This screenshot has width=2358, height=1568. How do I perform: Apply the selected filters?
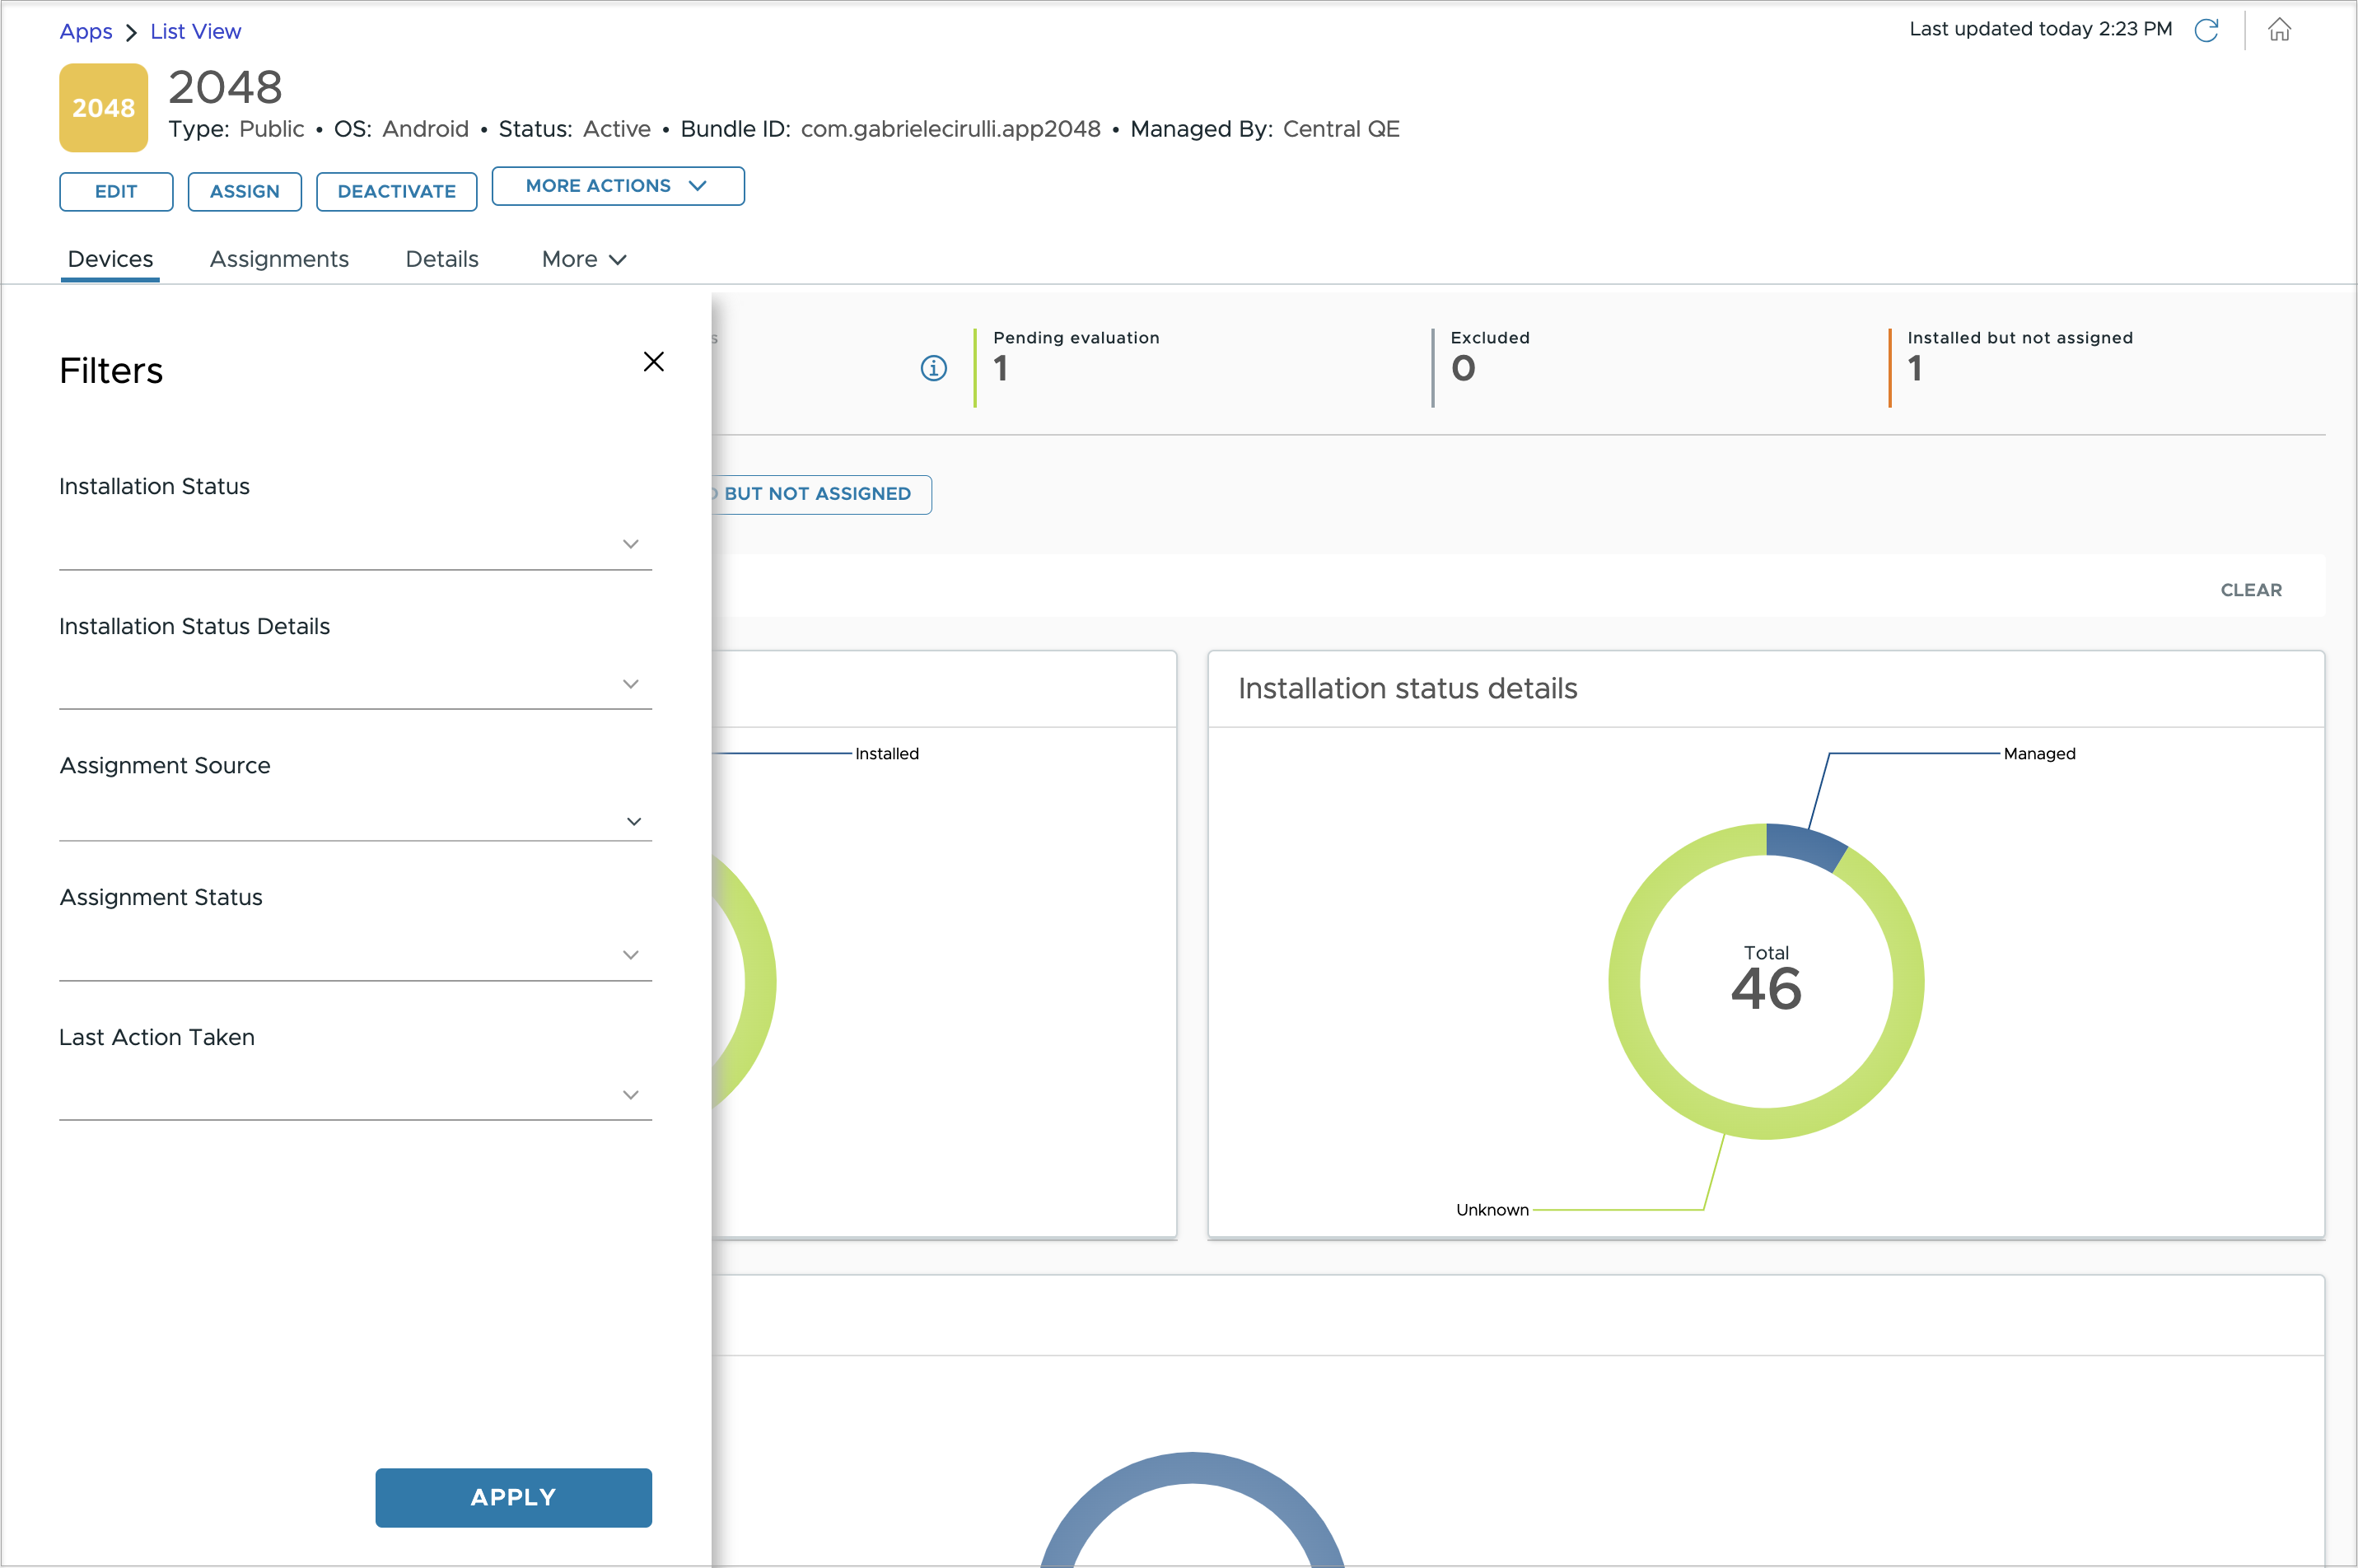[514, 1497]
